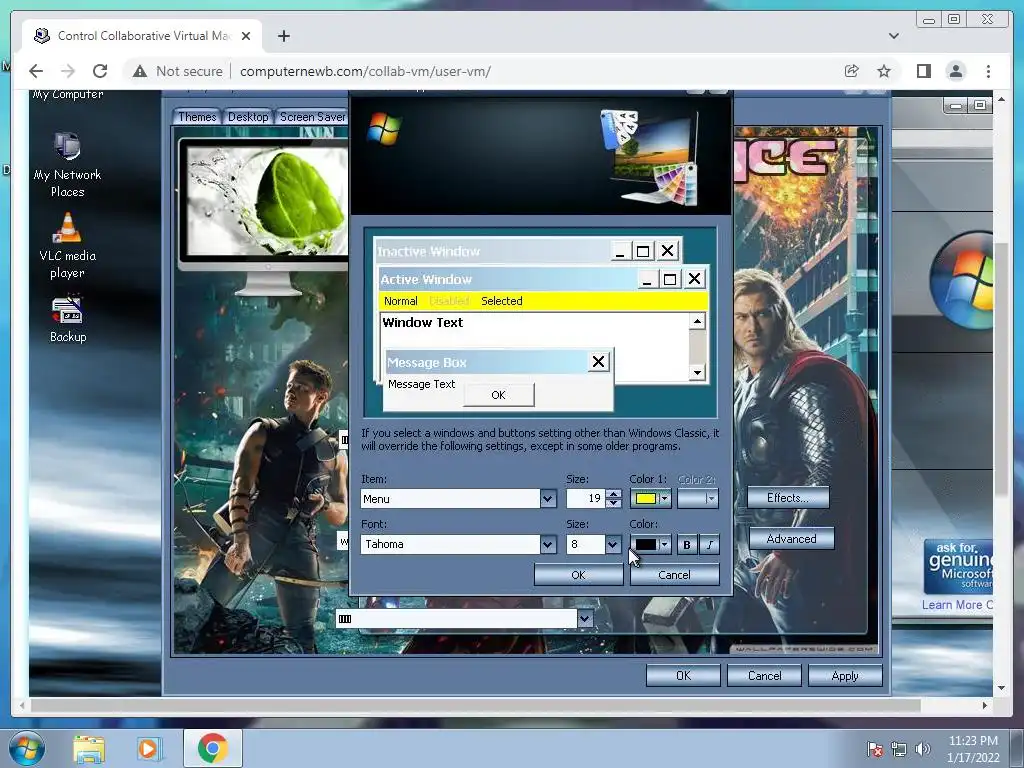Click Chrome icon in the taskbar

pos(213,748)
